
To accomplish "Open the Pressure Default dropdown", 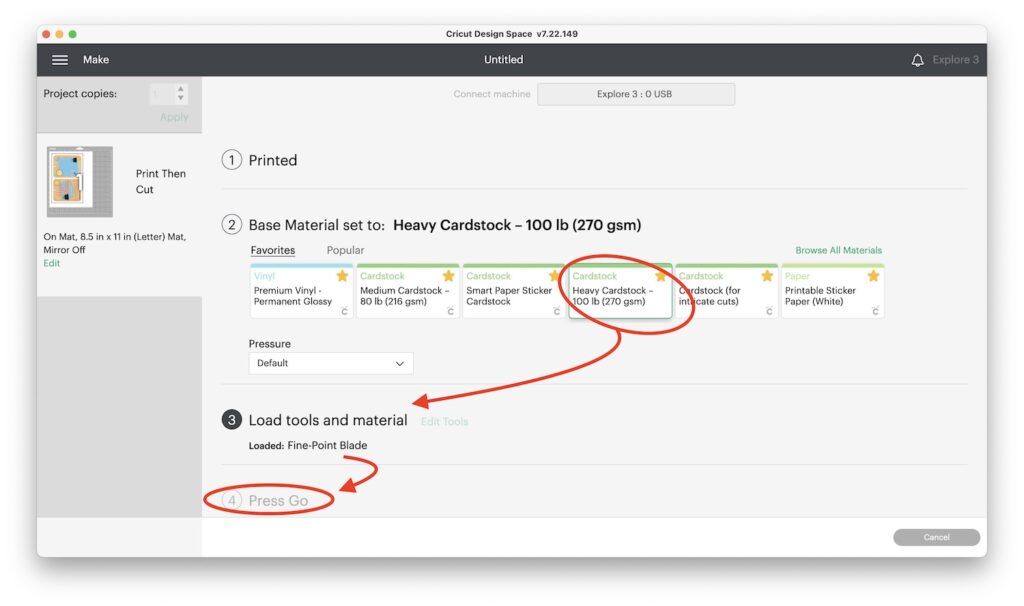I will click(x=330, y=363).
